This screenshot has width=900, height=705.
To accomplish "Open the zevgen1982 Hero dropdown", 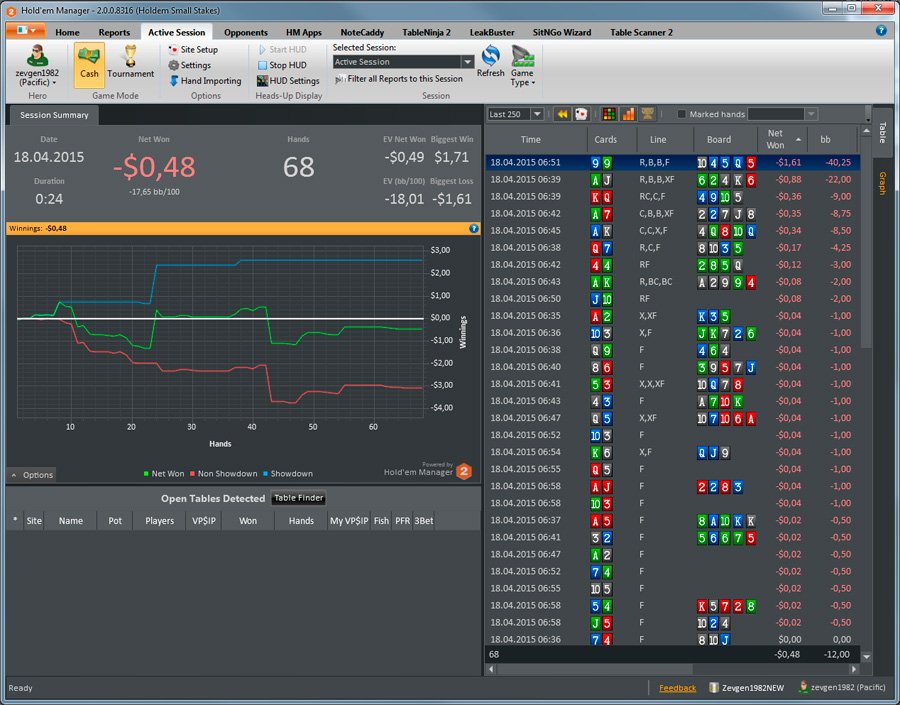I will click(37, 66).
